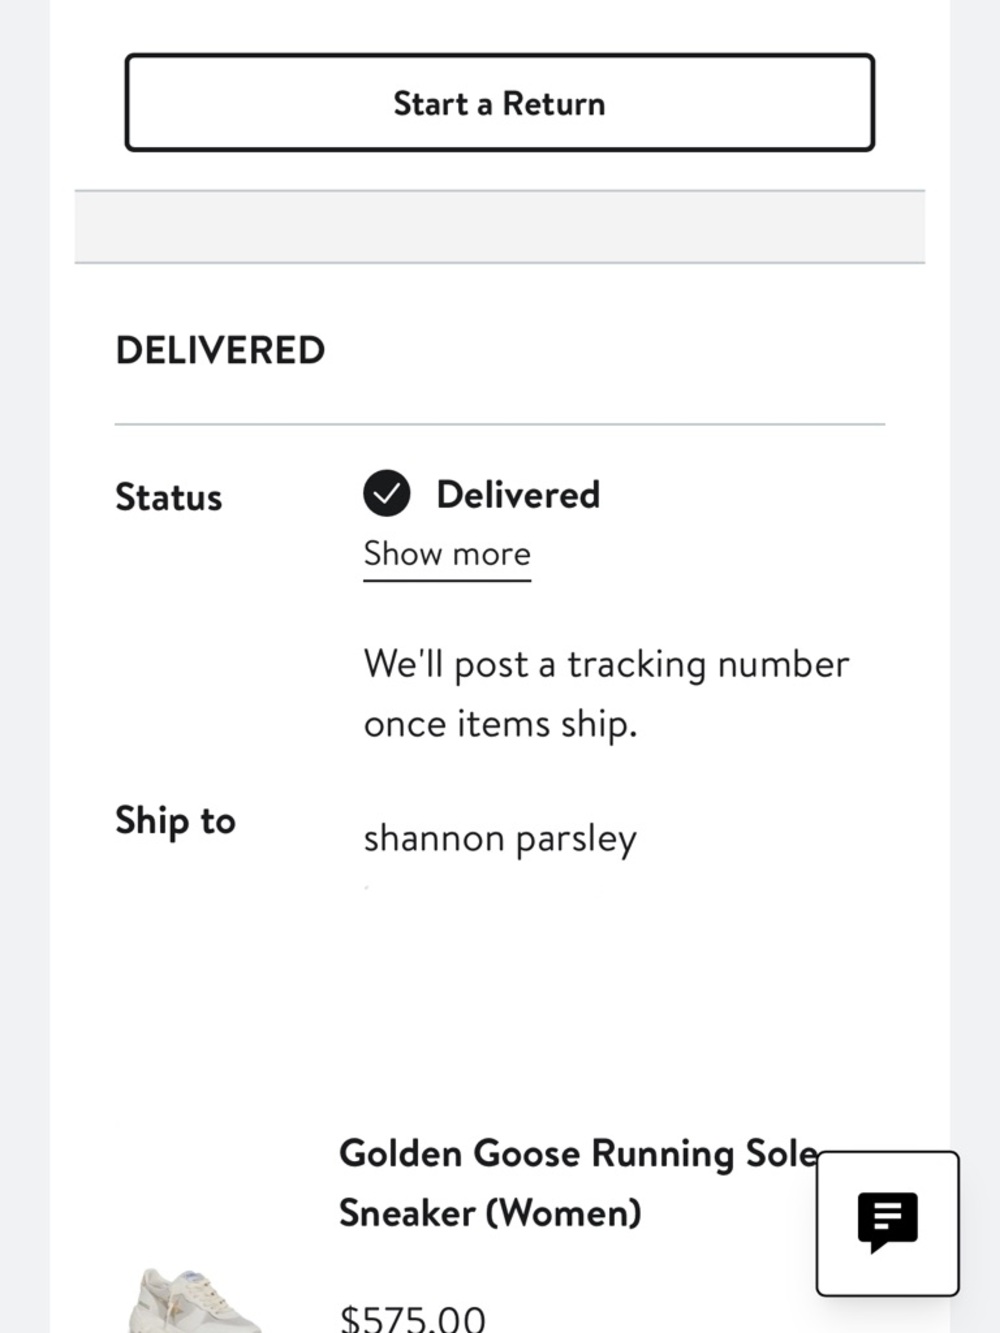Select the recipient name shannon parsley
Image resolution: width=1000 pixels, height=1333 pixels.
click(499, 838)
